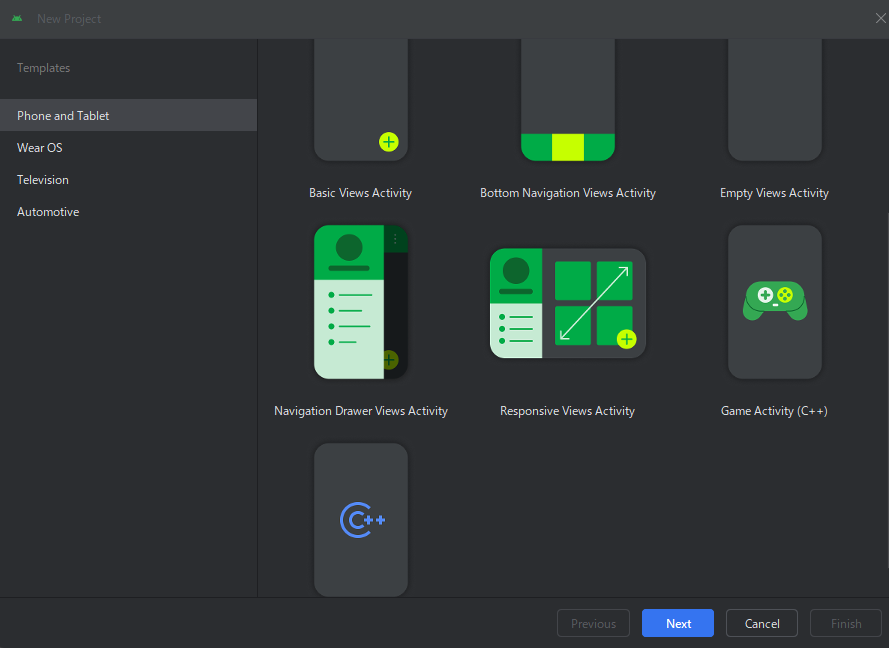The width and height of the screenshot is (889, 648).
Task: Select the Basic Views Activity template thumbnail
Action: (361, 100)
